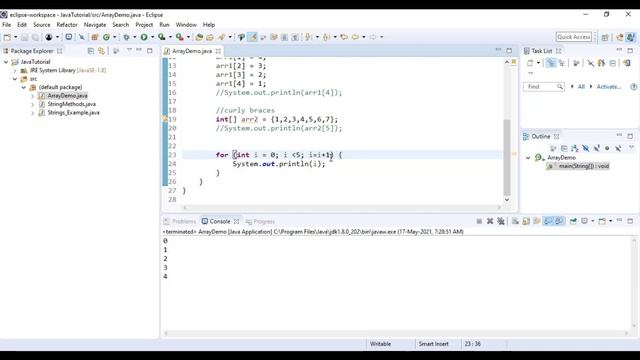
Task: Toggle Hide Non-Public Members in Outline
Action: click(607, 148)
